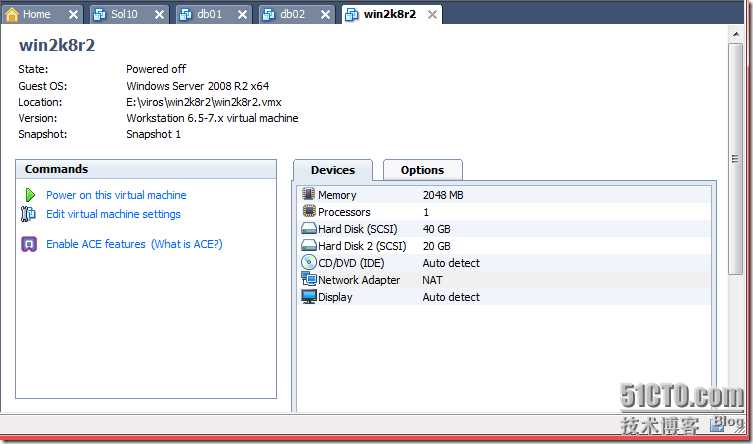Close the win2k8r2 tab

[432, 15]
